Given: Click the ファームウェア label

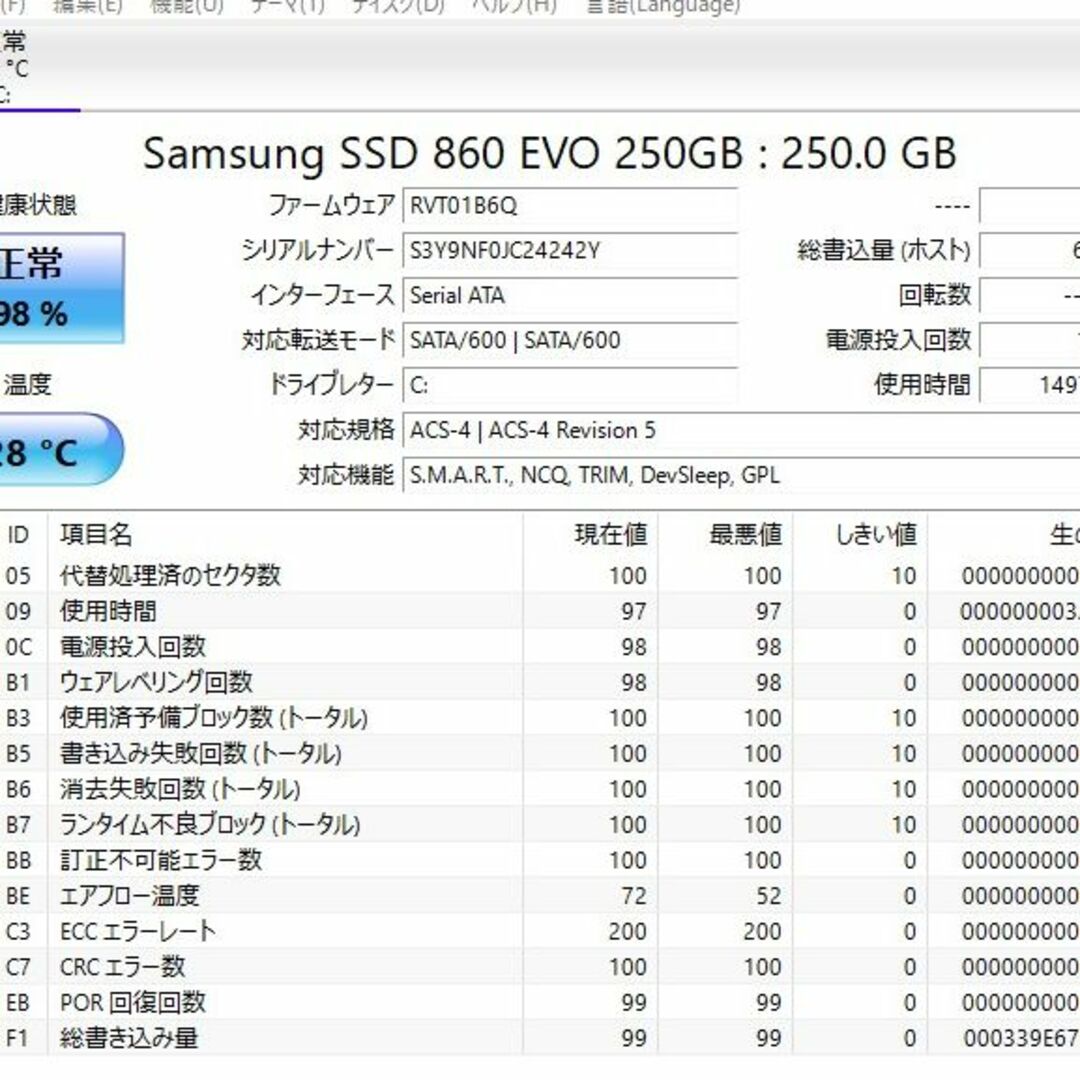Looking at the screenshot, I should (331, 205).
